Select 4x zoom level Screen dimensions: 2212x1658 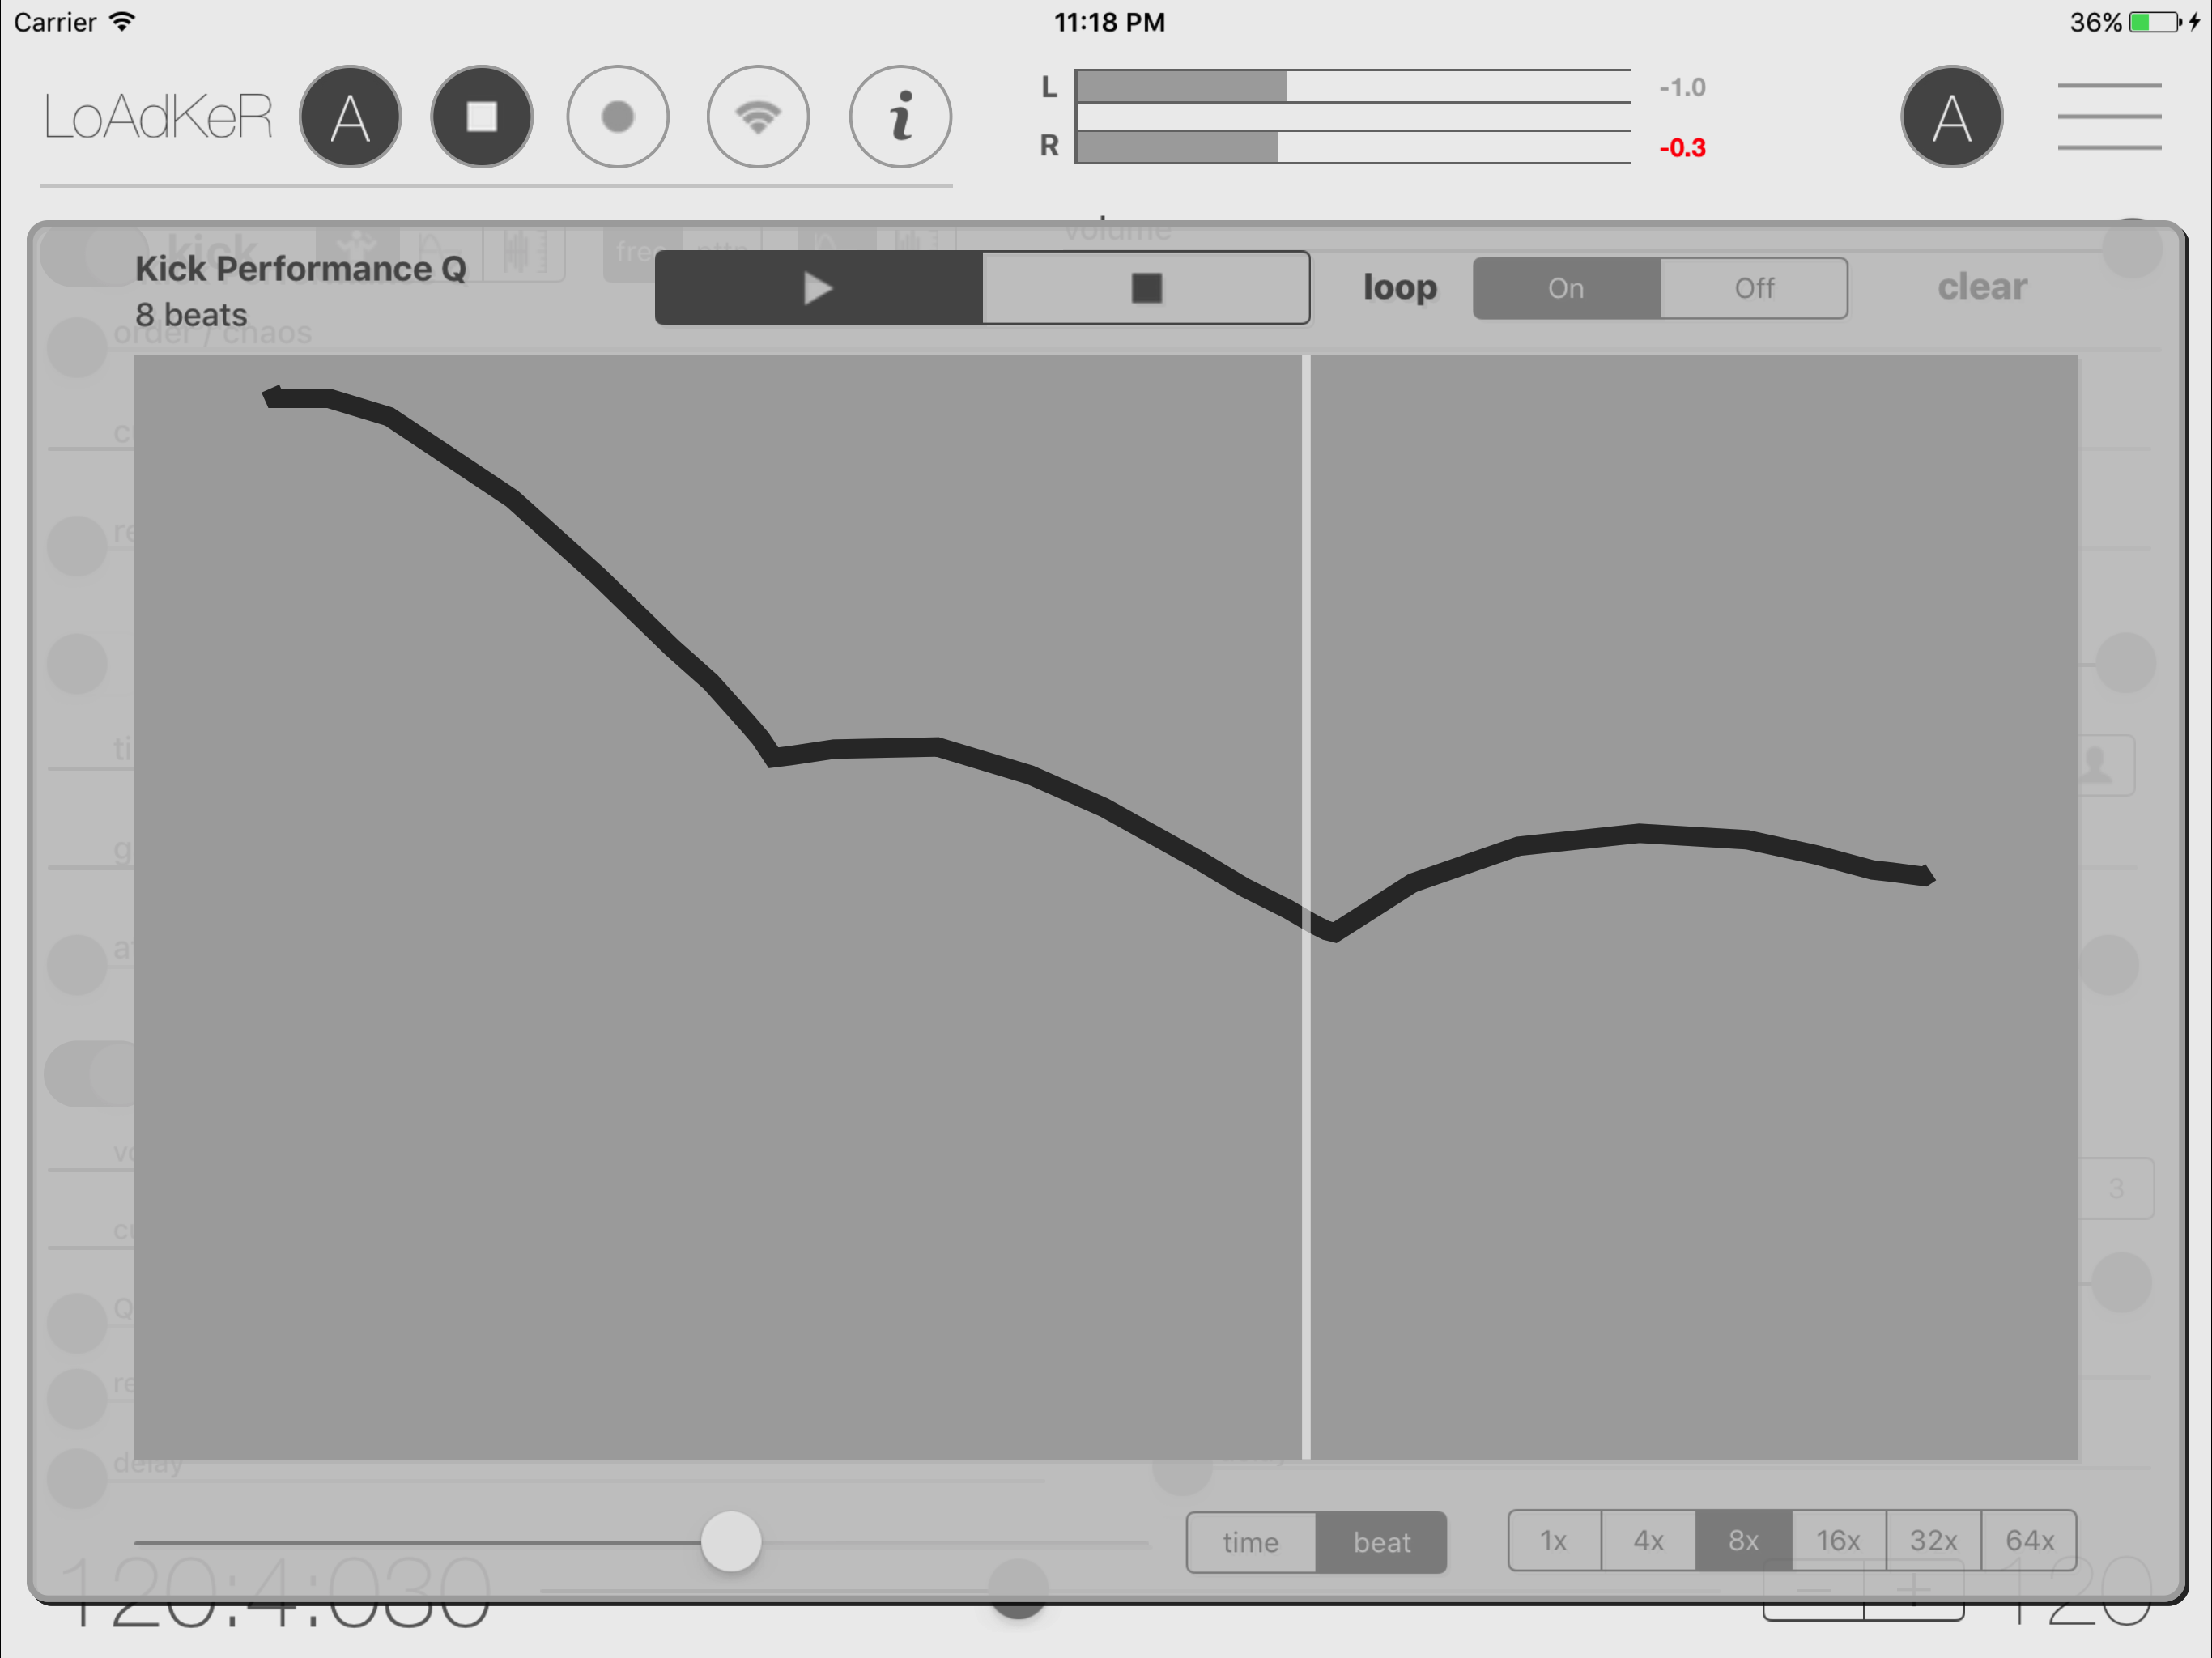pyautogui.click(x=1648, y=1540)
